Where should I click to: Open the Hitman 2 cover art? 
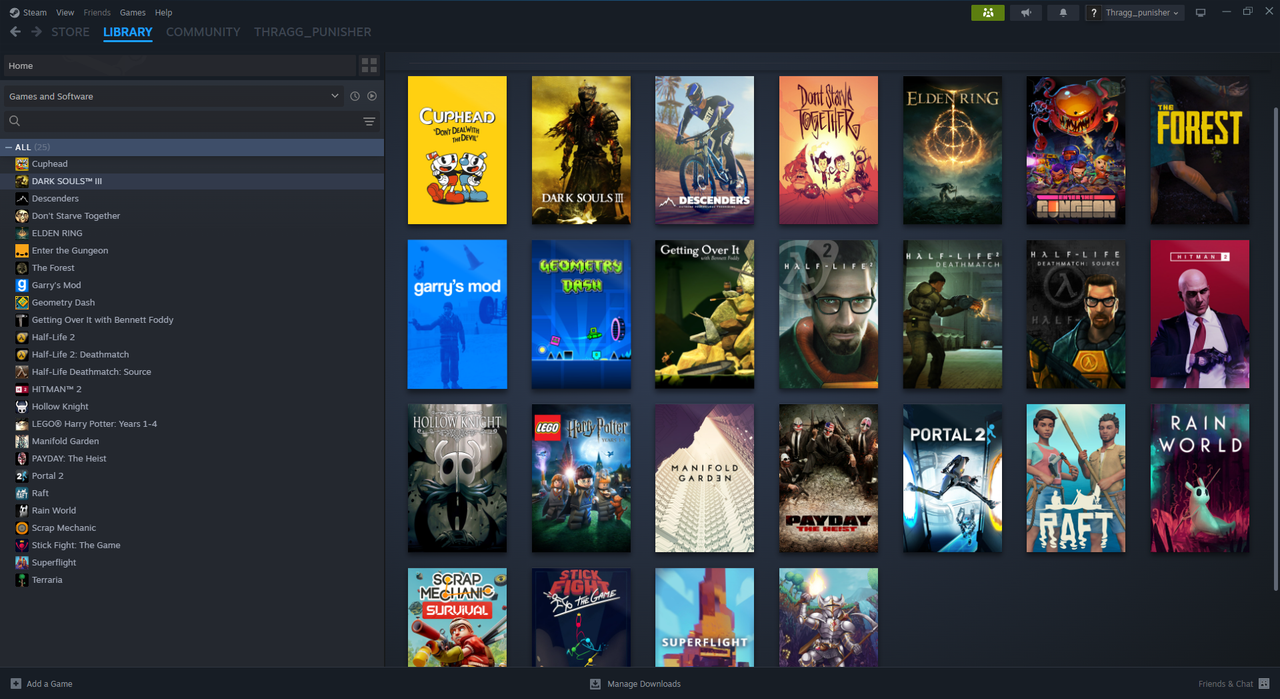[1200, 314]
